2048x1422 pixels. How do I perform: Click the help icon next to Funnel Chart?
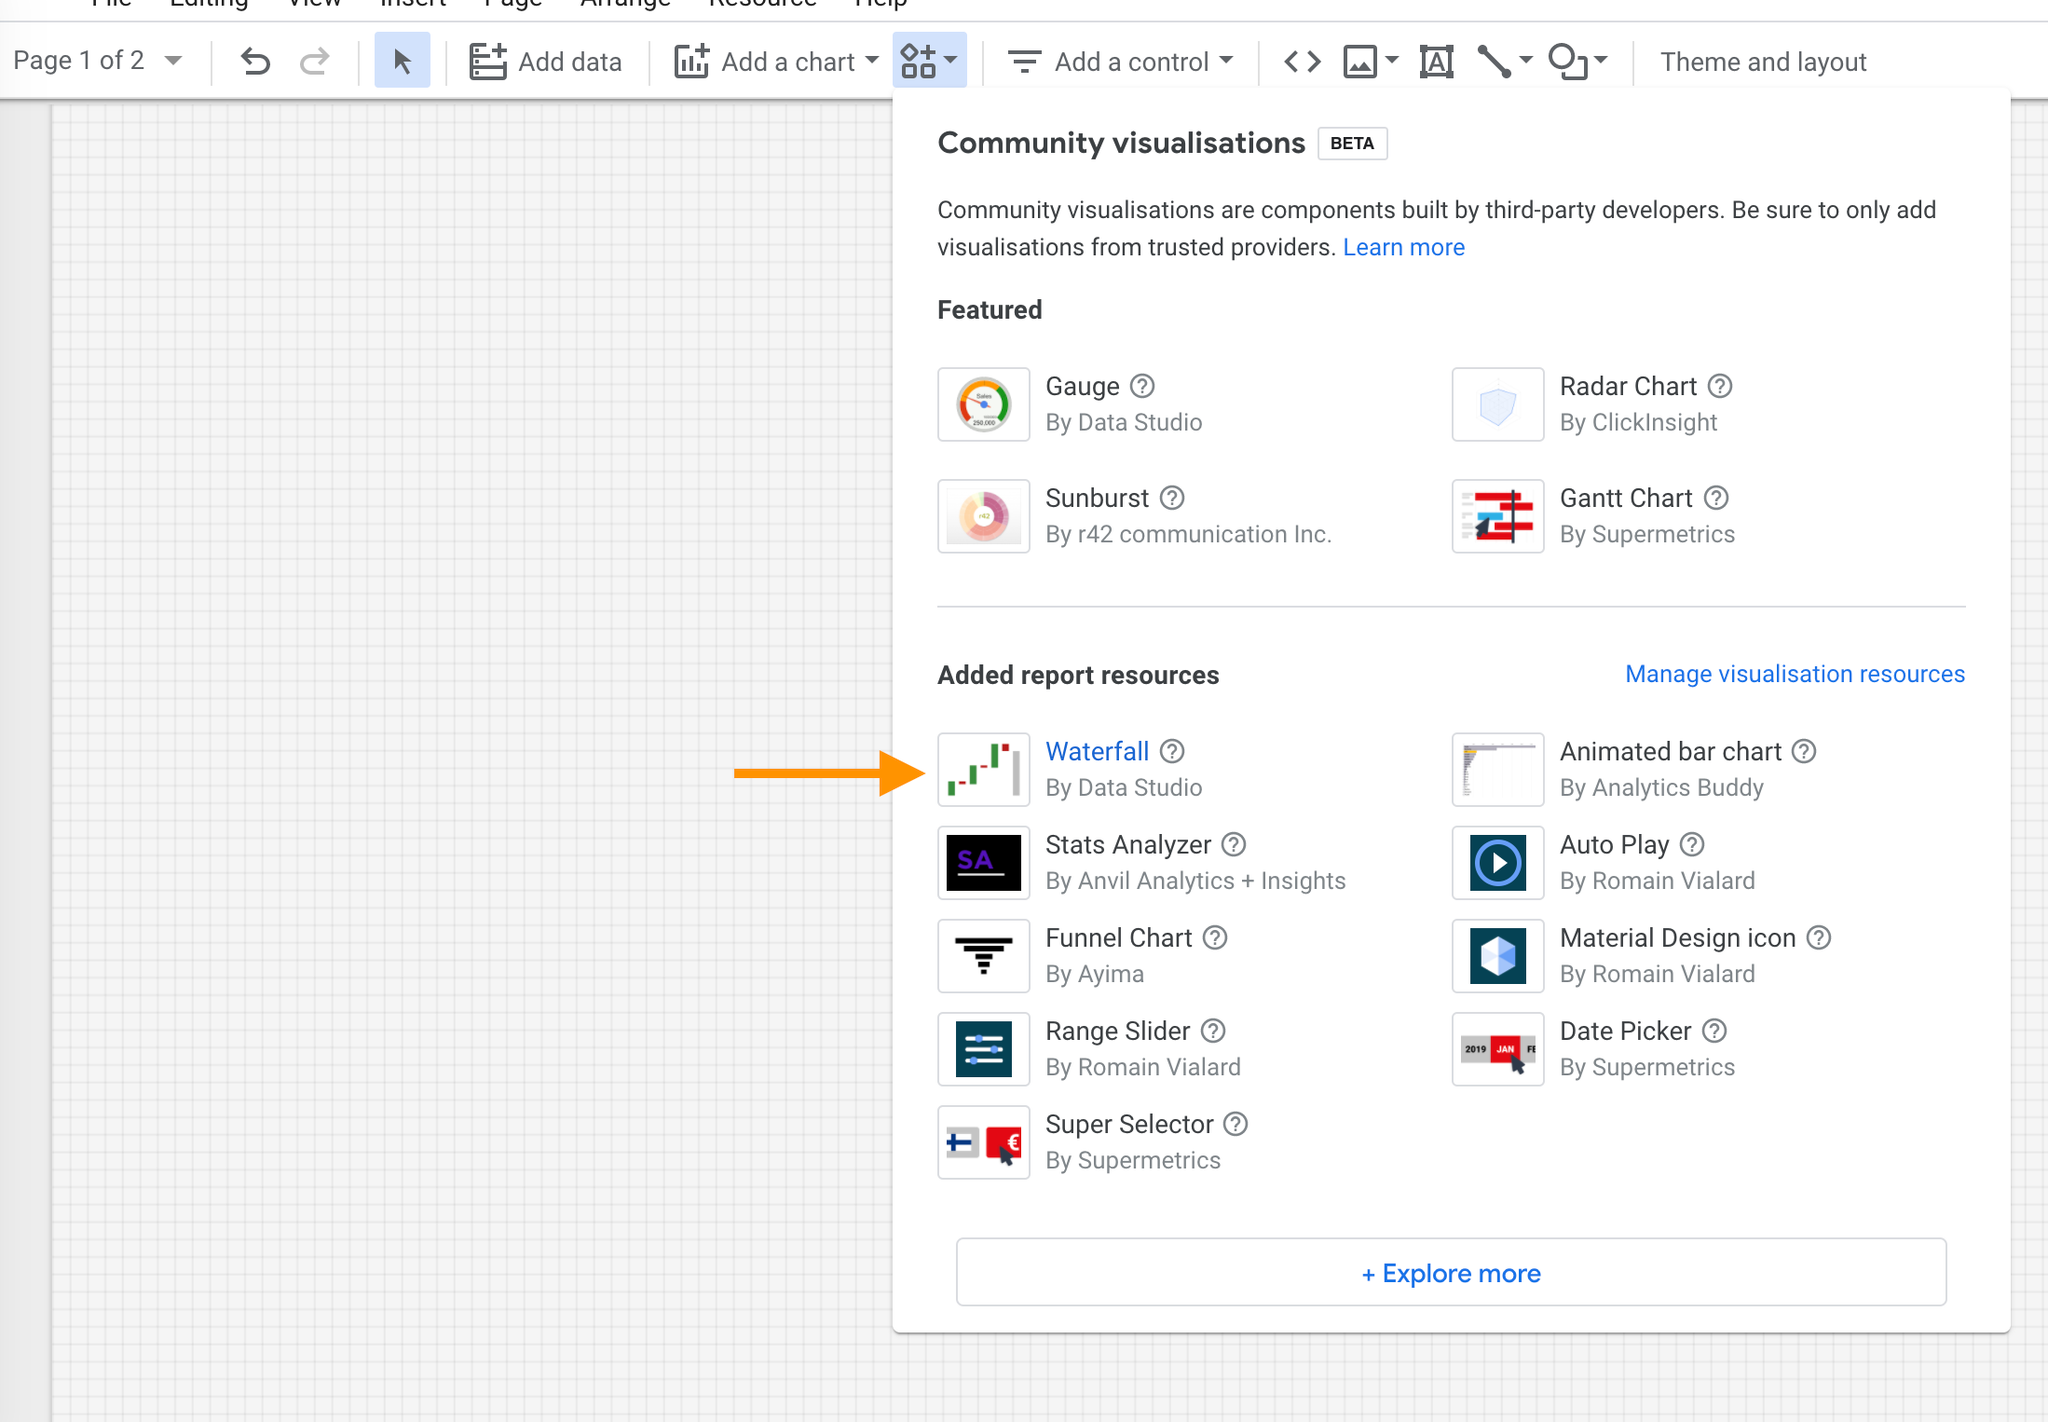coord(1215,938)
